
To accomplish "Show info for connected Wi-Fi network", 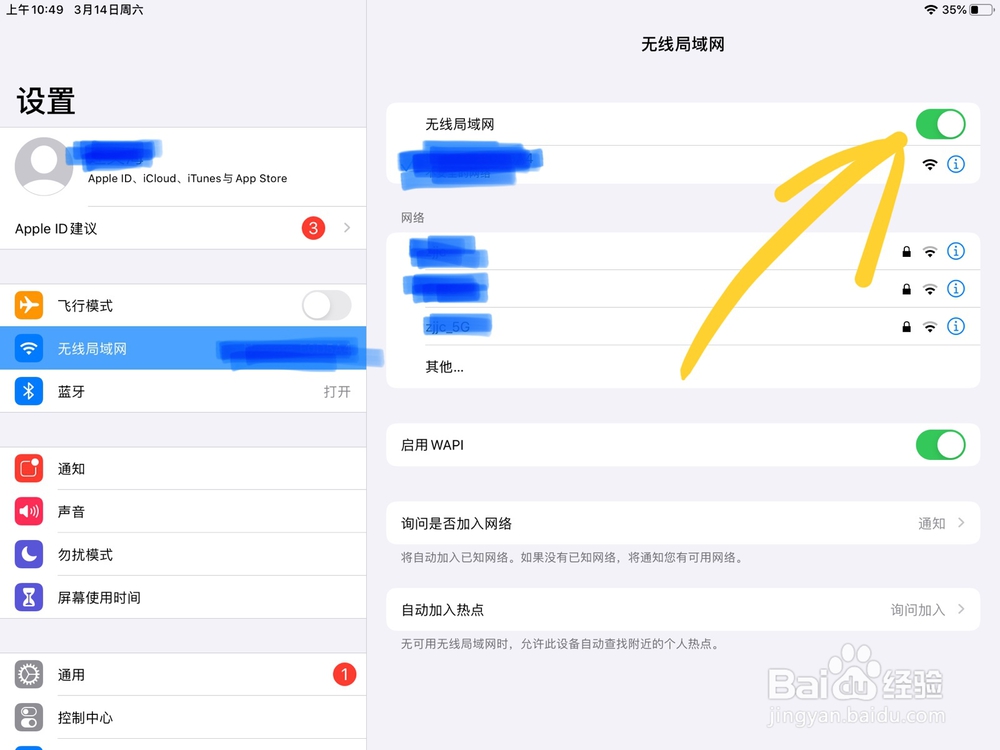I will (x=955, y=164).
